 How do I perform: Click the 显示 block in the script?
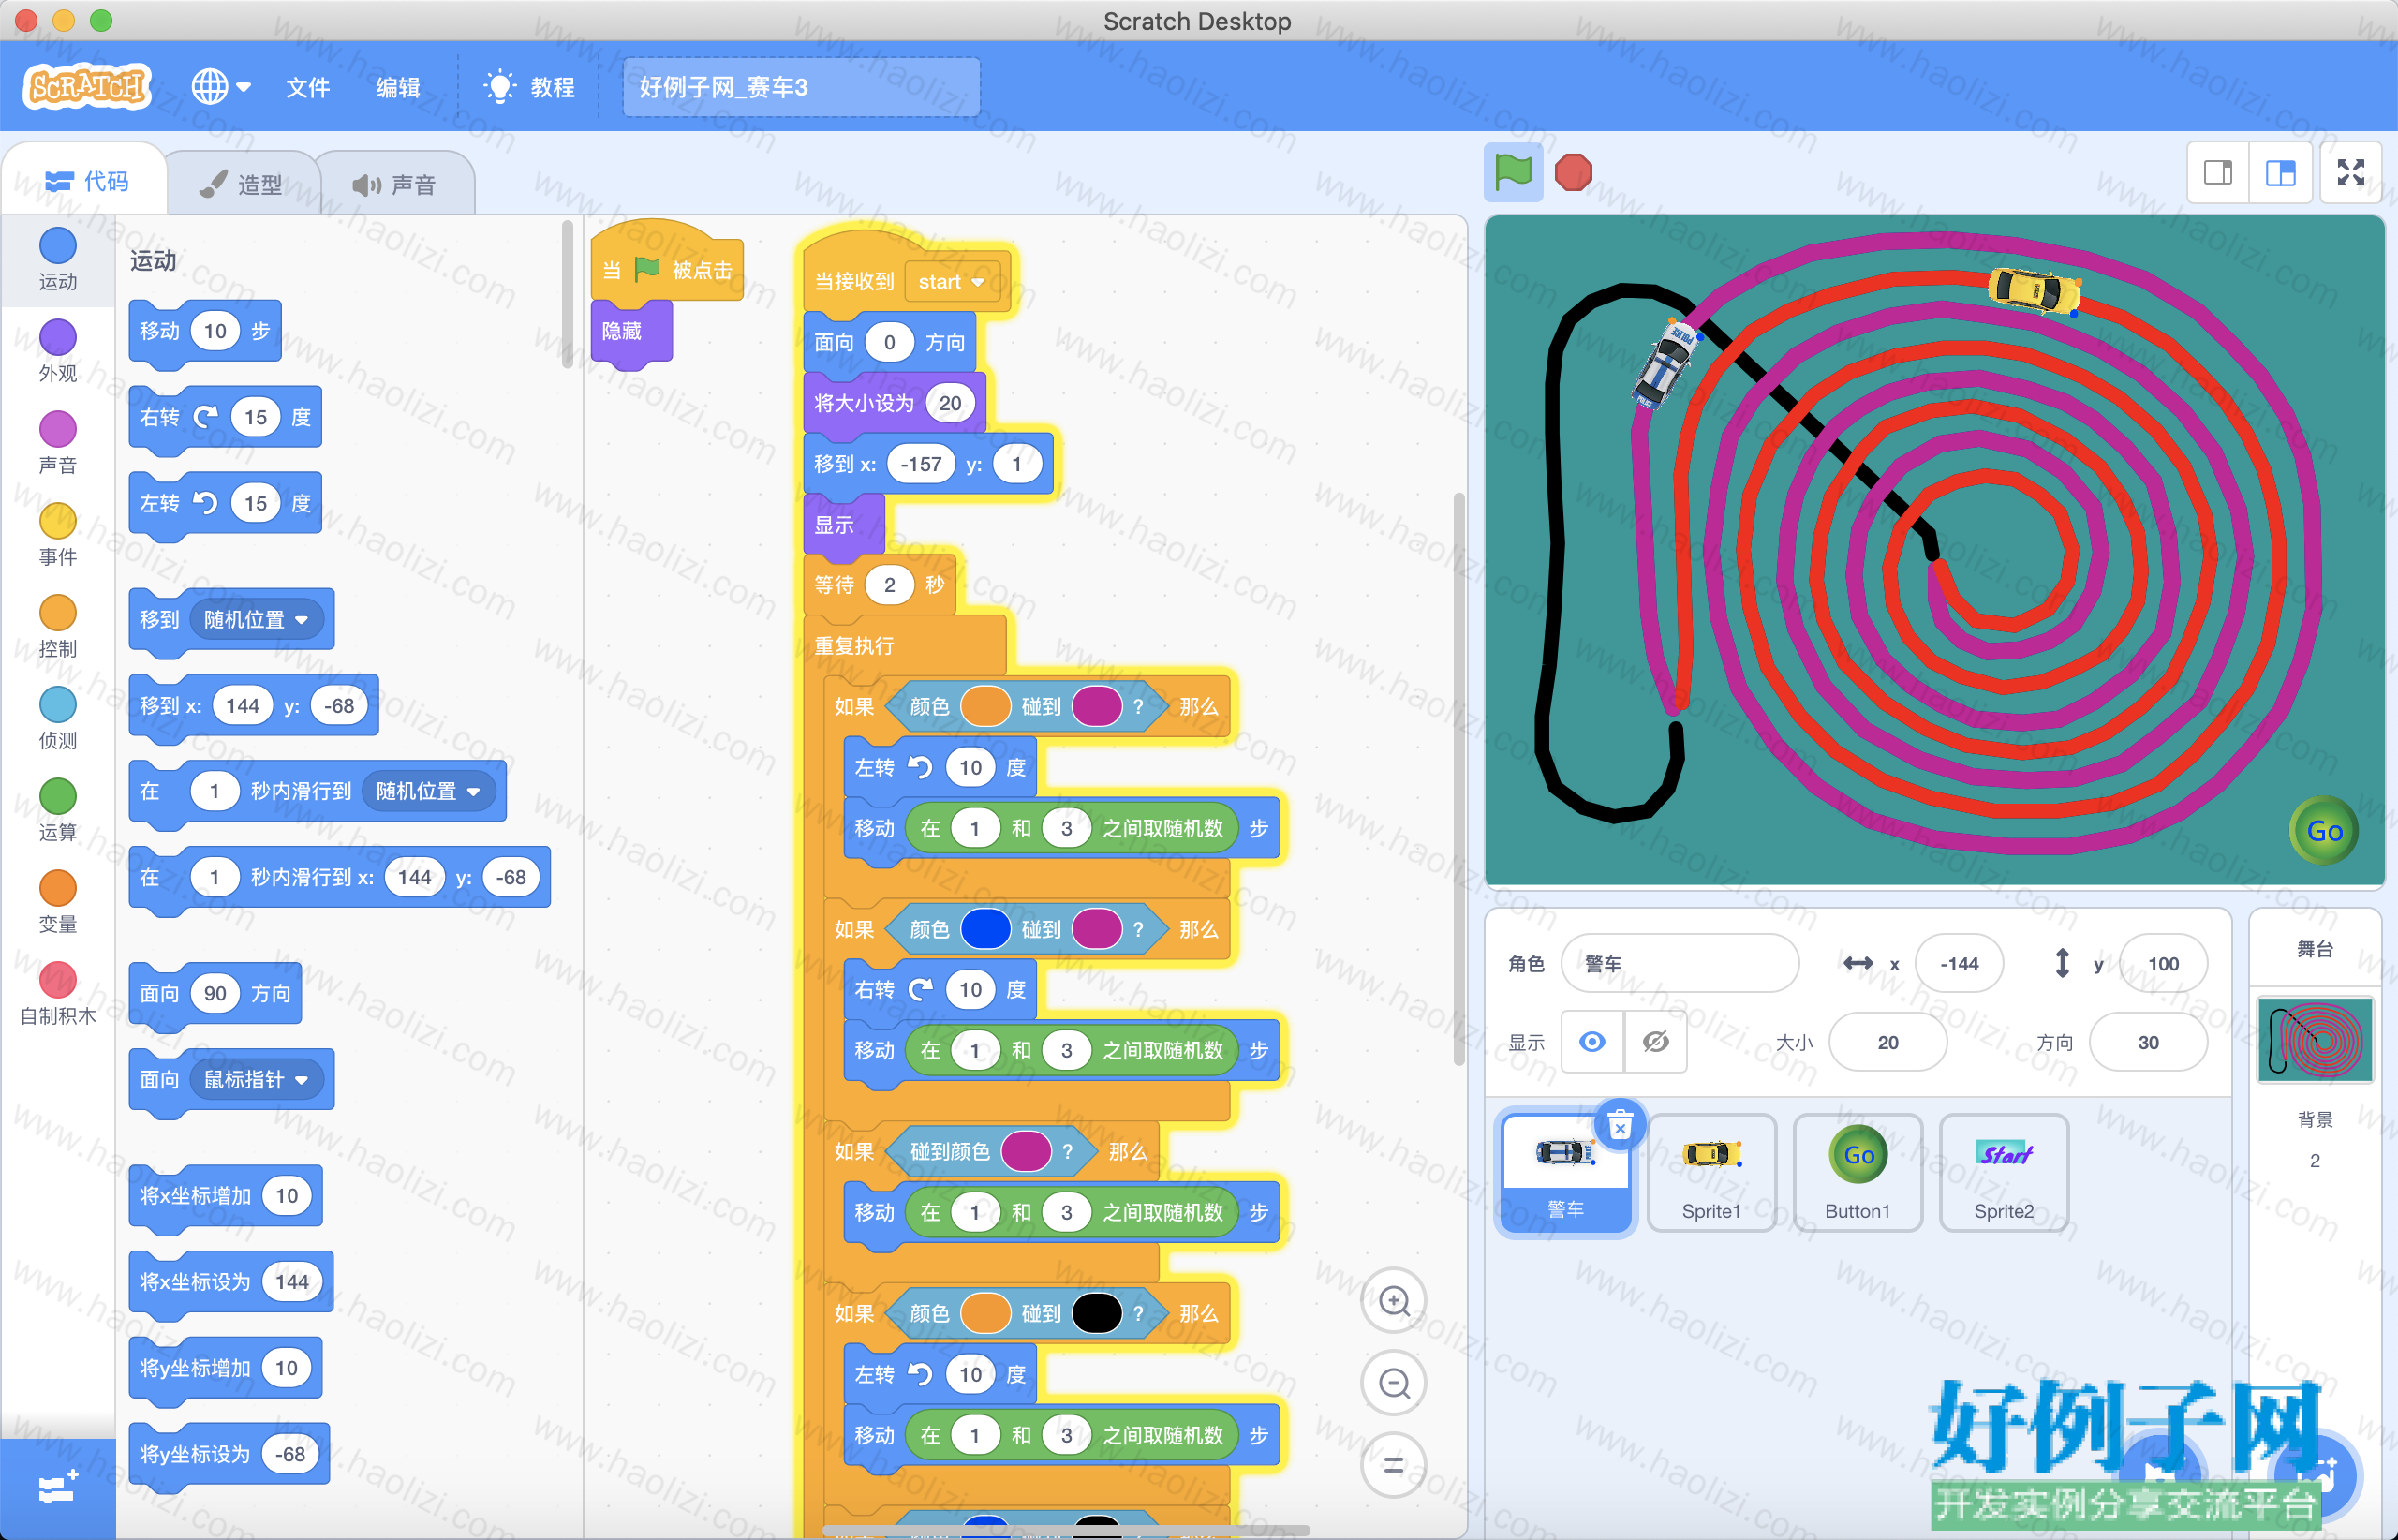tap(843, 525)
